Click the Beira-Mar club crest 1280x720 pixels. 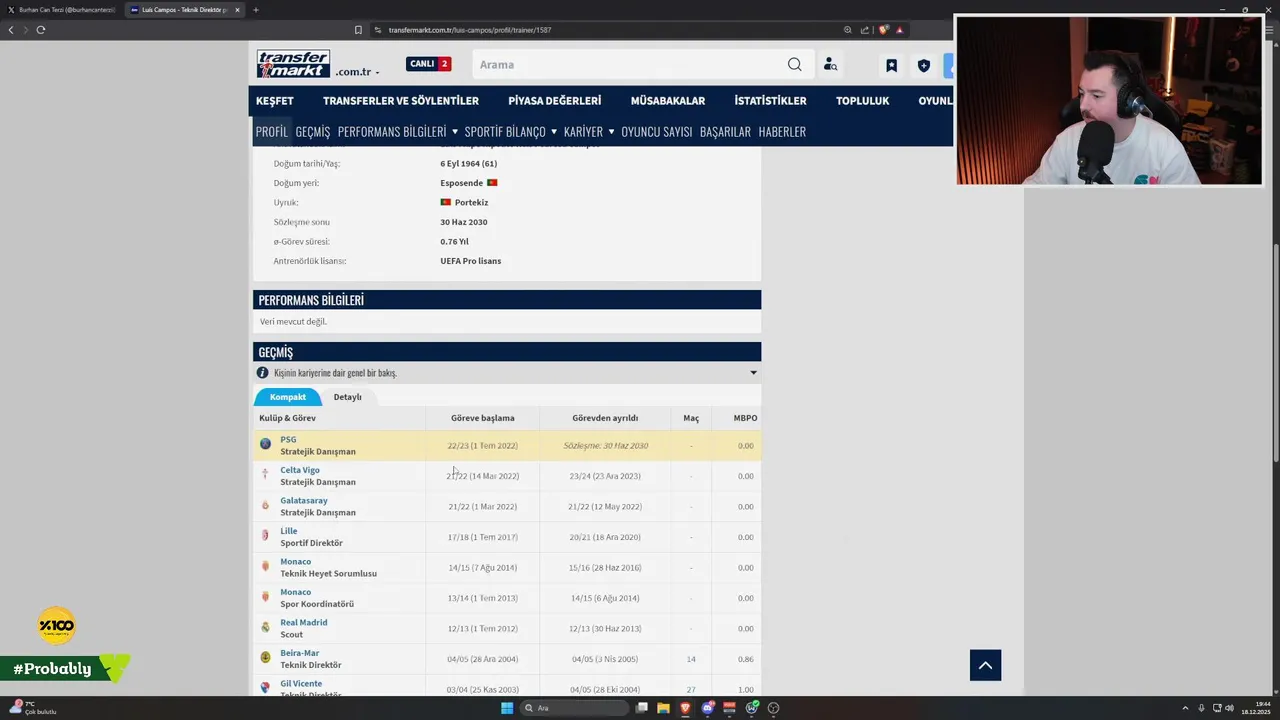point(265,658)
